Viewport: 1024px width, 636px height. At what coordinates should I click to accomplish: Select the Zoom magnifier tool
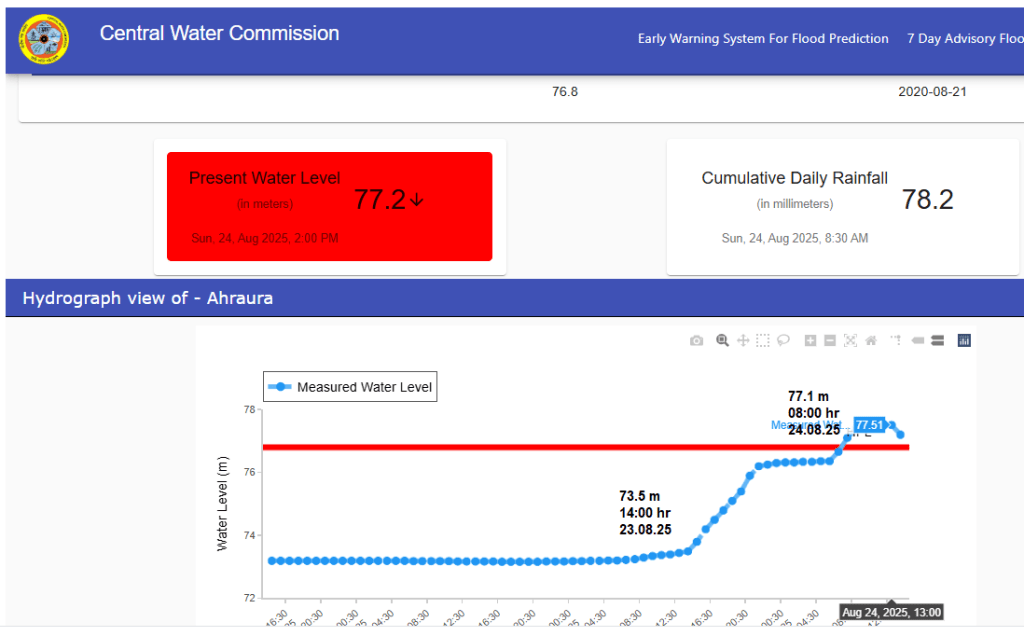pos(722,341)
